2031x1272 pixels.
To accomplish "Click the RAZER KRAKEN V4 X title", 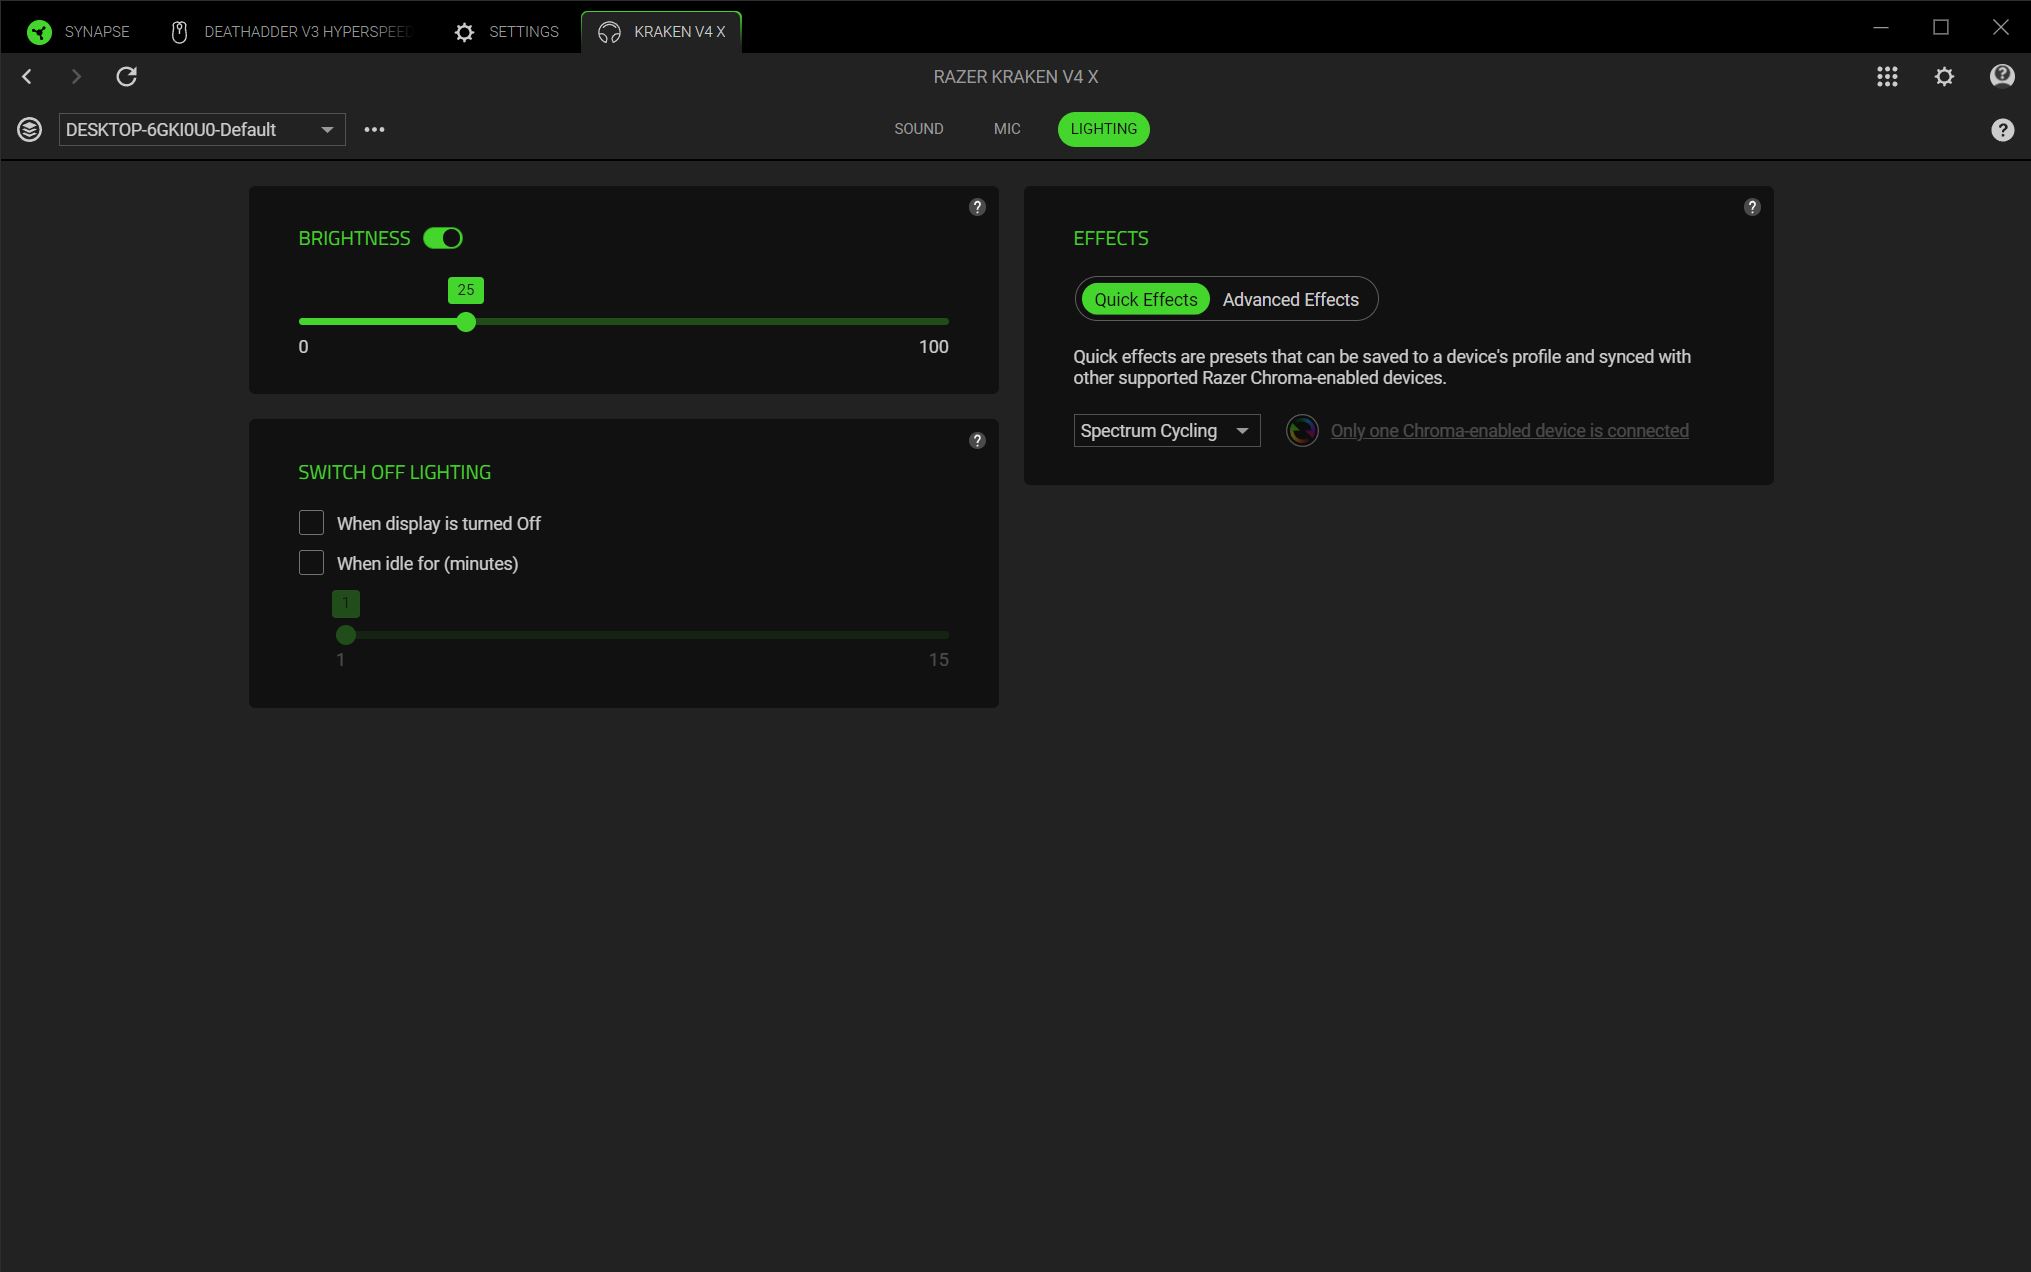I will 1015,77.
